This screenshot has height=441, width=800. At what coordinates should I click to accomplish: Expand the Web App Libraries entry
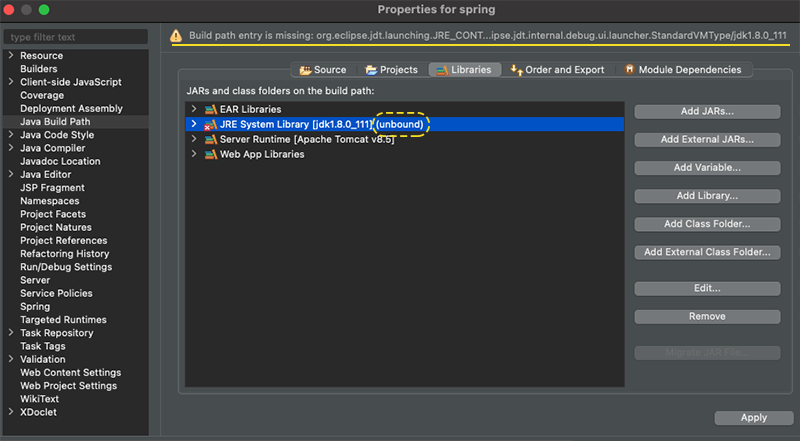coord(194,154)
